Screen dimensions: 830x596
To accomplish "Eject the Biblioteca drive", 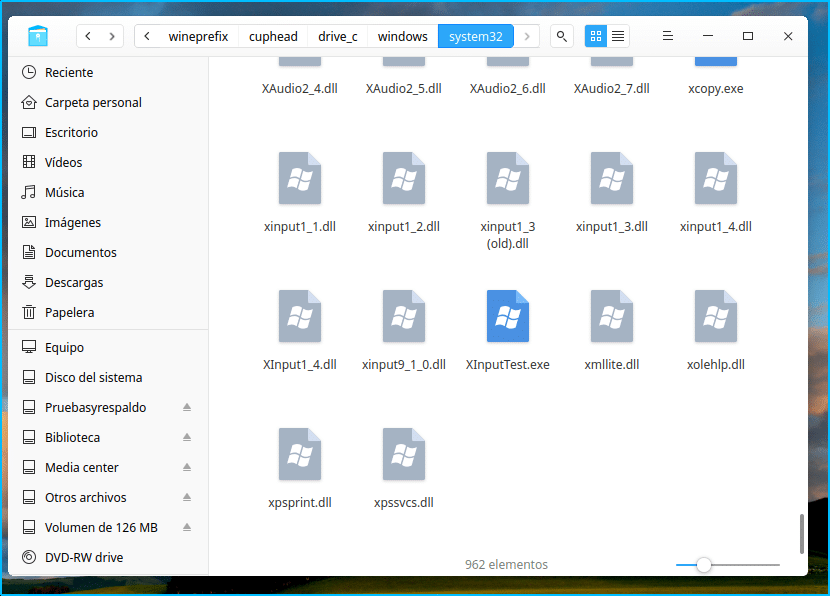I will point(187,437).
